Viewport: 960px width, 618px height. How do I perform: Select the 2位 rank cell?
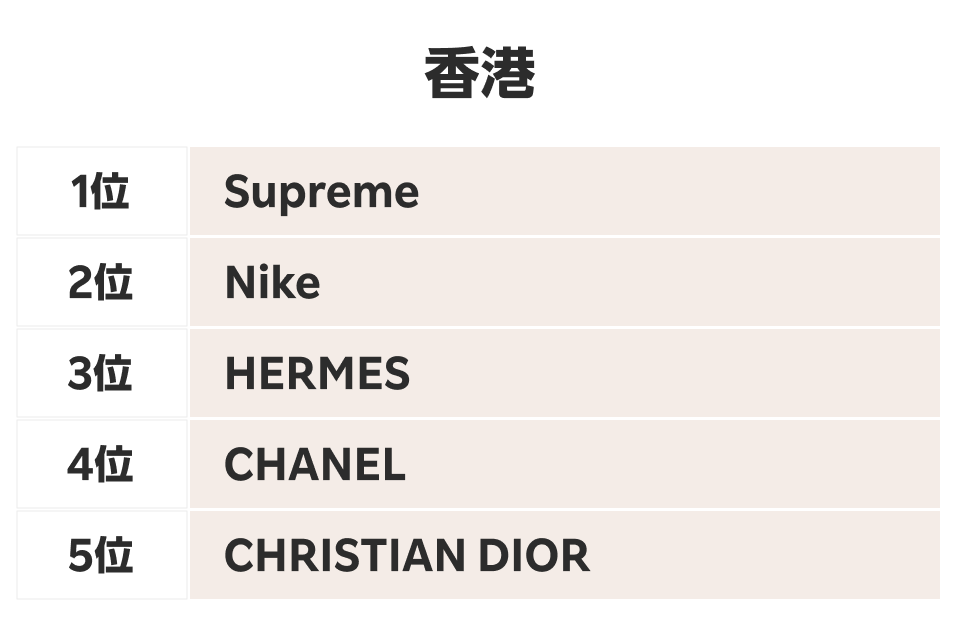click(x=101, y=283)
